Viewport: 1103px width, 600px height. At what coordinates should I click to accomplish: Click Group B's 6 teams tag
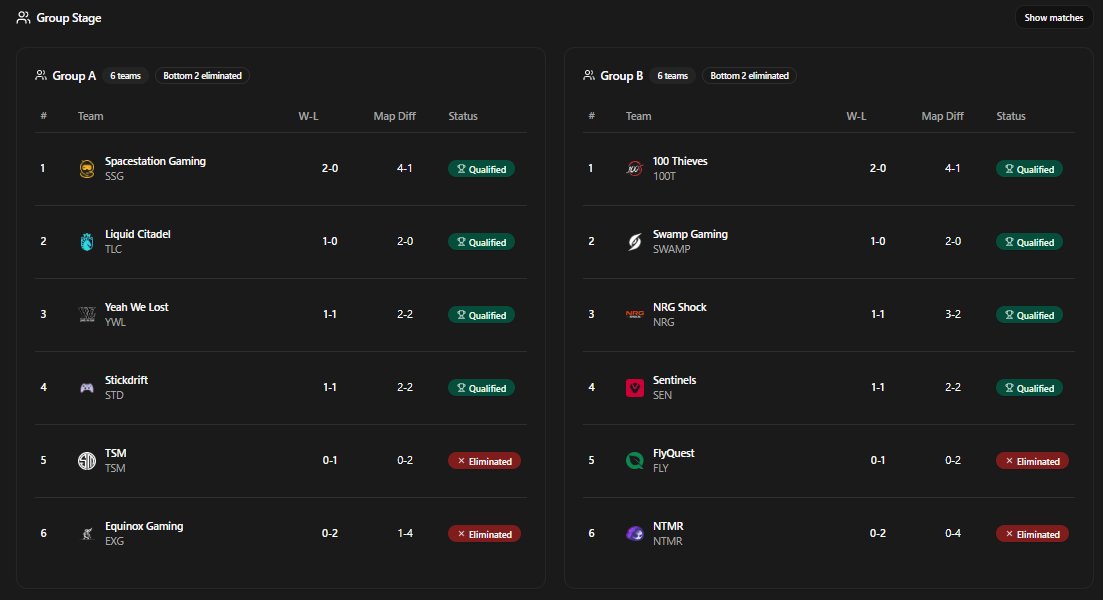672,75
